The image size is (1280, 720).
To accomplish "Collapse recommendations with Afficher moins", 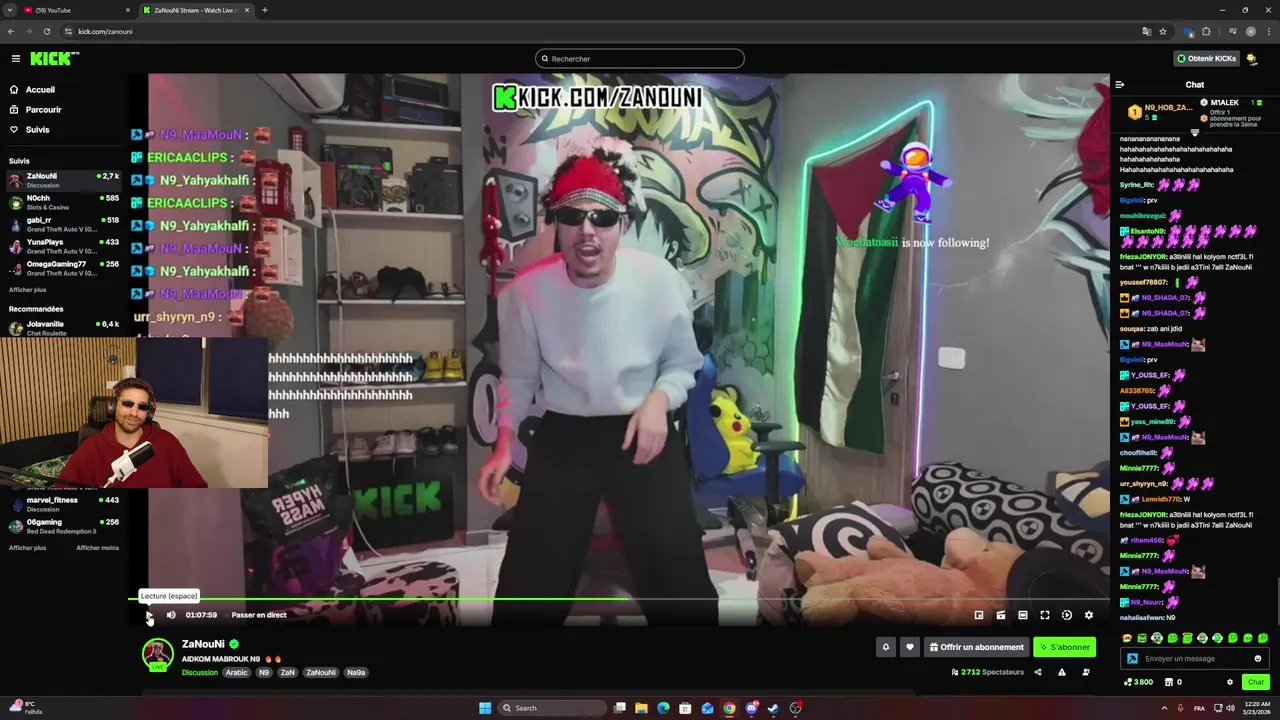I will pyautogui.click(x=98, y=548).
